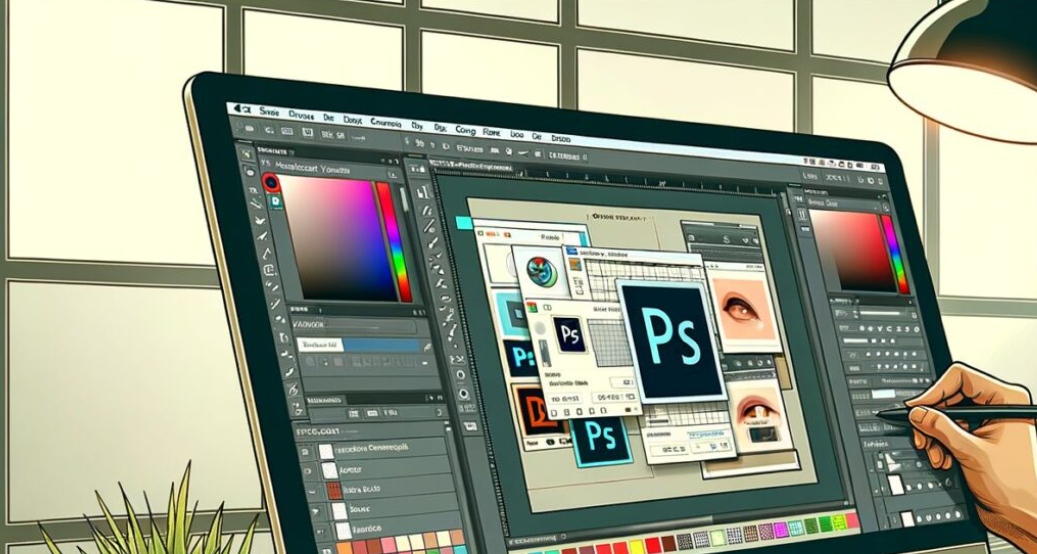Click vertical scrollbar of left color panel
1037x554 pixels.
pos(403,198)
